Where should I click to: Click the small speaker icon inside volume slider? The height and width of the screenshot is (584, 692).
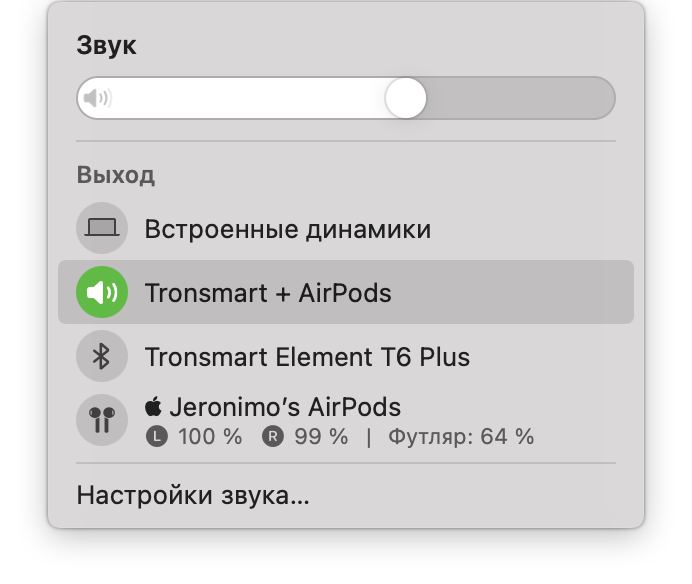97,98
